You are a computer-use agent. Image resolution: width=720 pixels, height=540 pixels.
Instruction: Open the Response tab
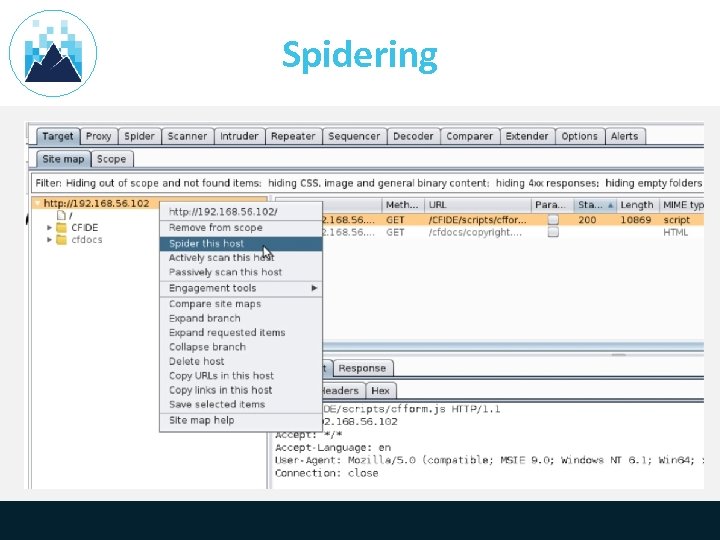(362, 368)
